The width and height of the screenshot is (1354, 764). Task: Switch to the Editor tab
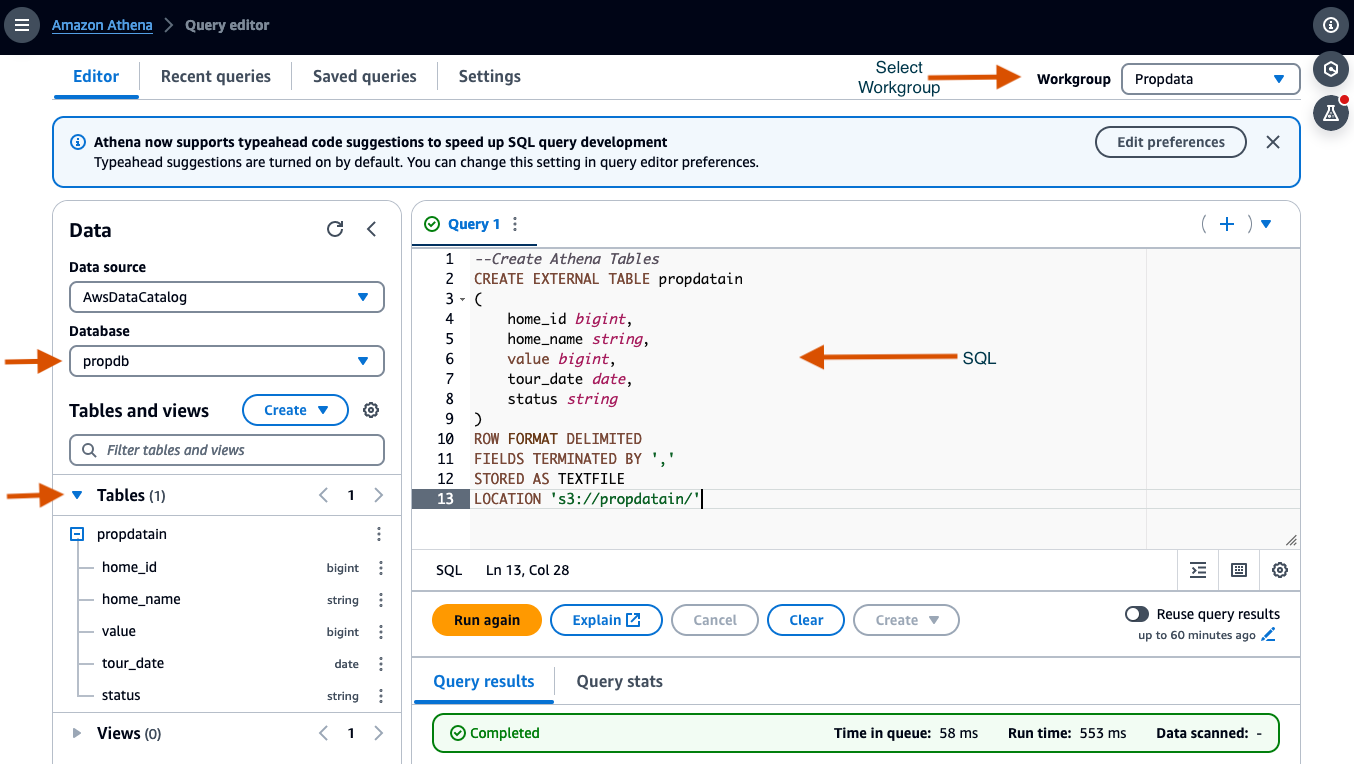[96, 76]
